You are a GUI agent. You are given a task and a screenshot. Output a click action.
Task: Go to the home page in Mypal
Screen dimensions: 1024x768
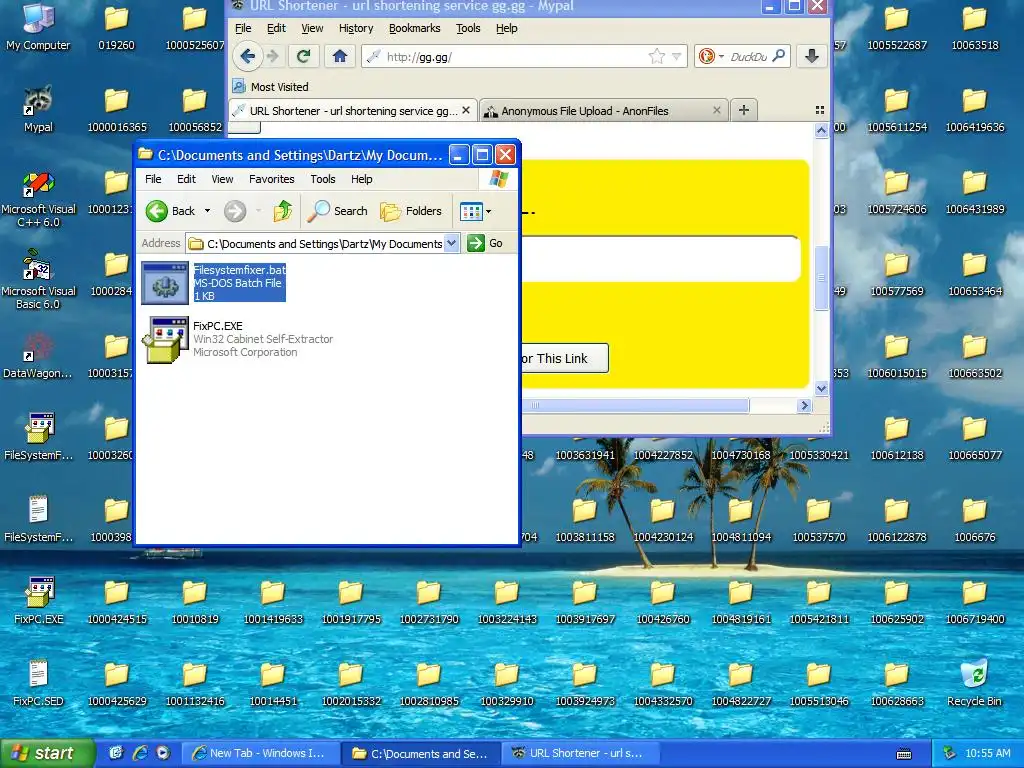(x=340, y=57)
